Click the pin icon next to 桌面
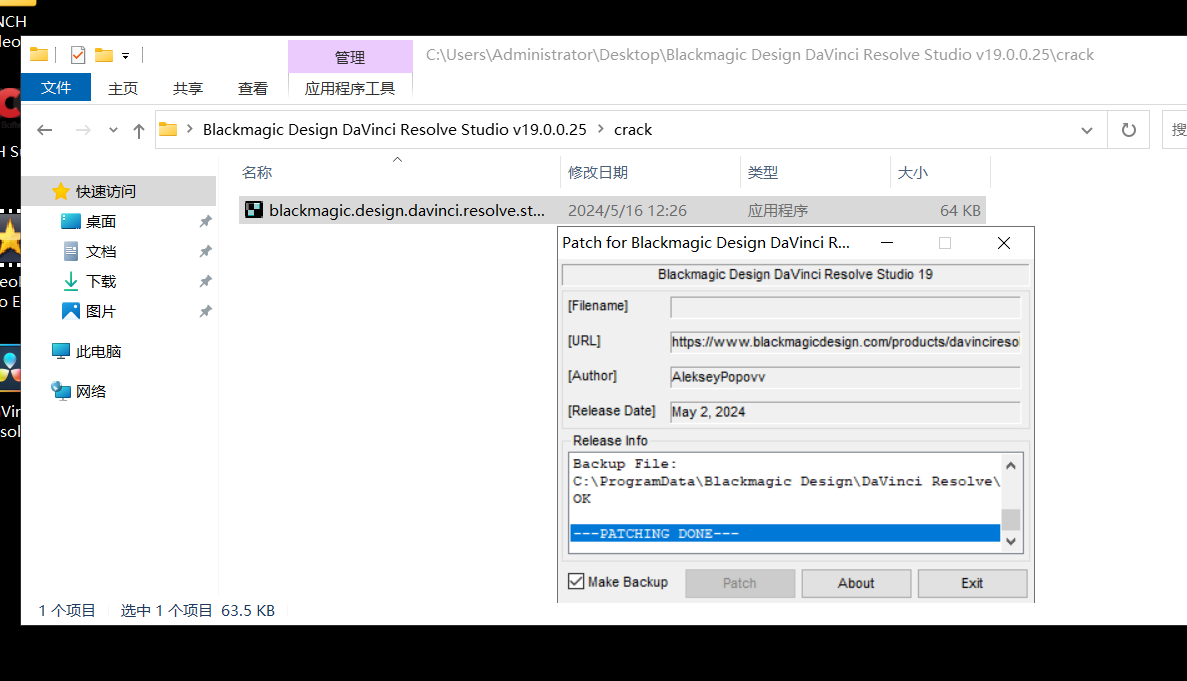1187x681 pixels. (x=205, y=222)
